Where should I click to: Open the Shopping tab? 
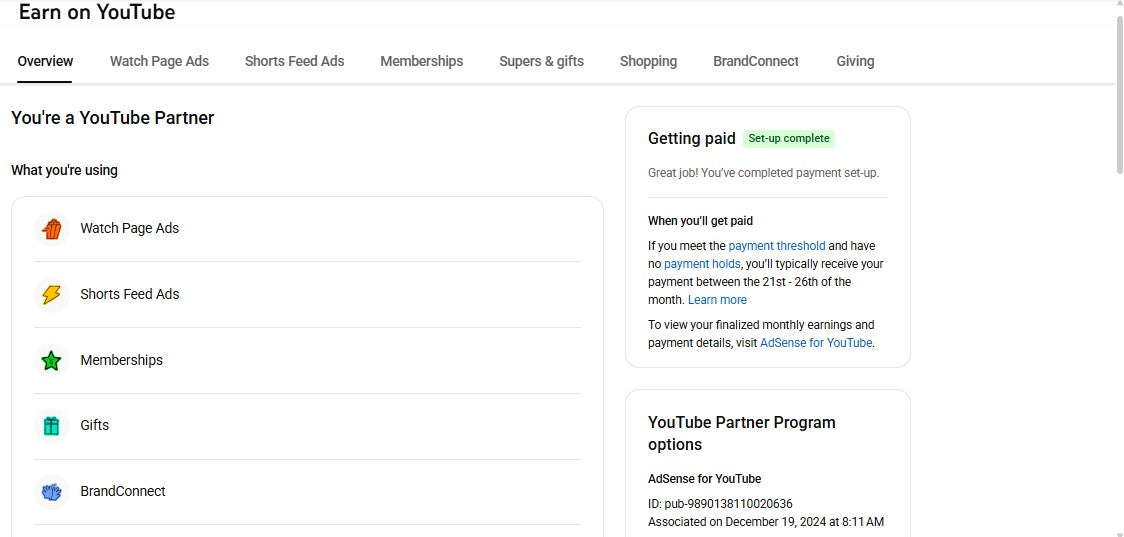(648, 61)
